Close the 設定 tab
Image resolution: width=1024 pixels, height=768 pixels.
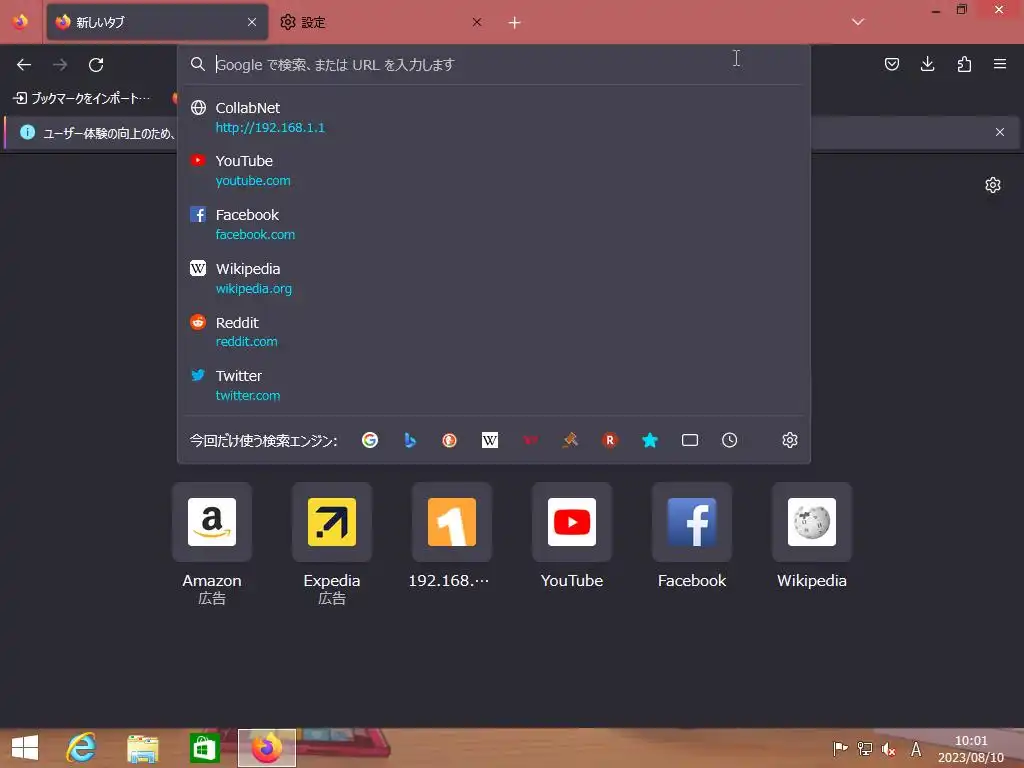(477, 22)
